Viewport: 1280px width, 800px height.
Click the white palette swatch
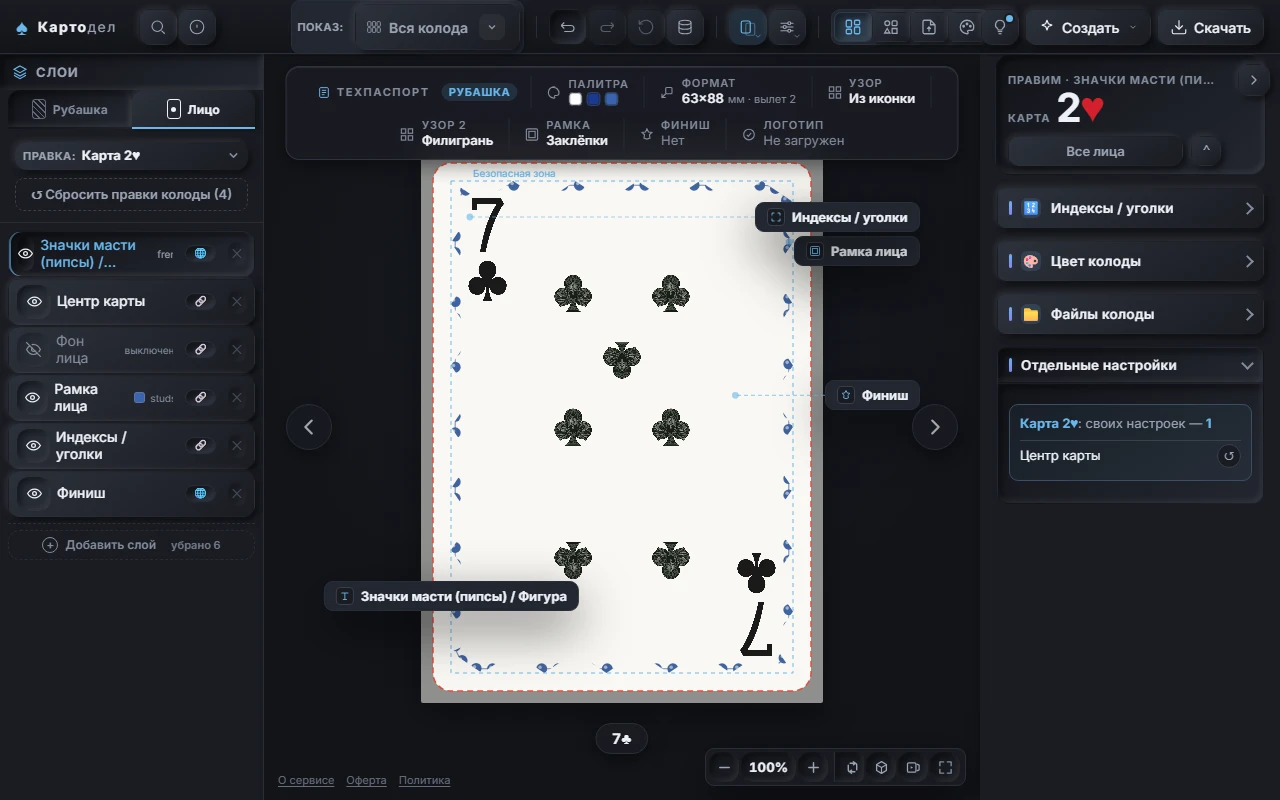coord(575,99)
